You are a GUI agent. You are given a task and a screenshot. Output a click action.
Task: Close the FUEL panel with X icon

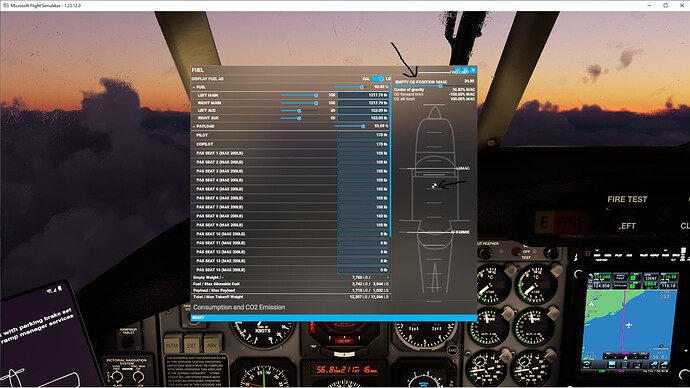point(473,70)
